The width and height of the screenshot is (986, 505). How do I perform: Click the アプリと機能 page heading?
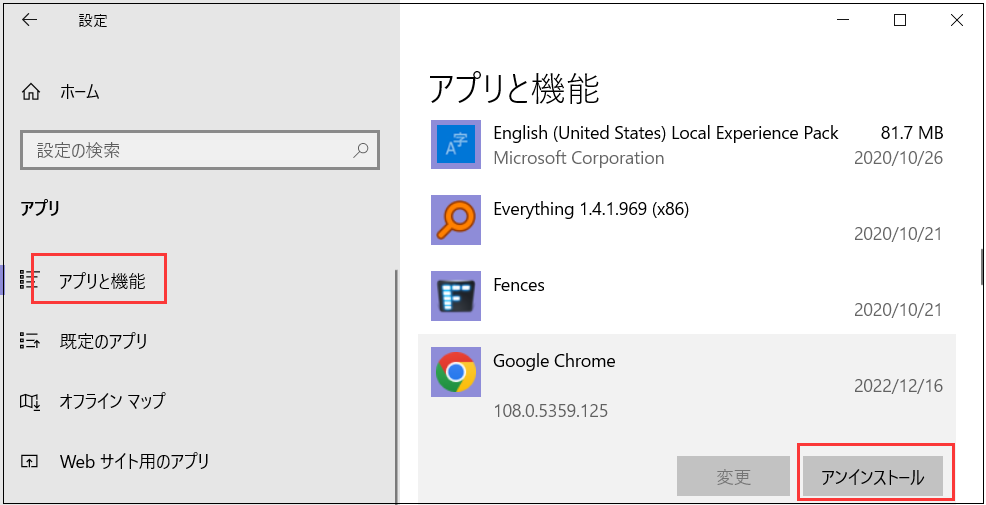[514, 89]
